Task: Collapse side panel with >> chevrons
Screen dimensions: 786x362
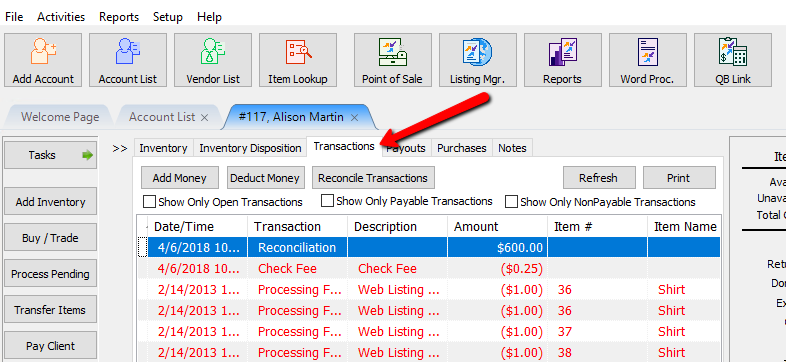Action: click(120, 148)
